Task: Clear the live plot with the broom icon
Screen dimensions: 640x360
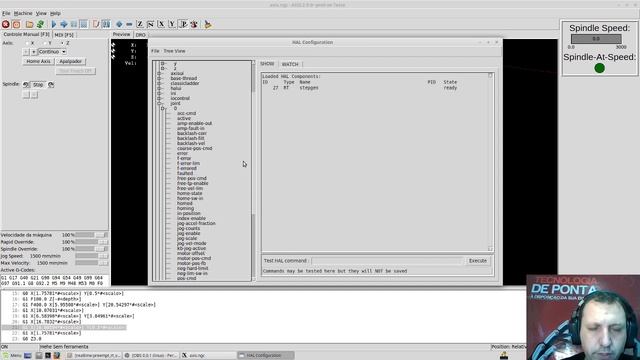Action: (208, 24)
